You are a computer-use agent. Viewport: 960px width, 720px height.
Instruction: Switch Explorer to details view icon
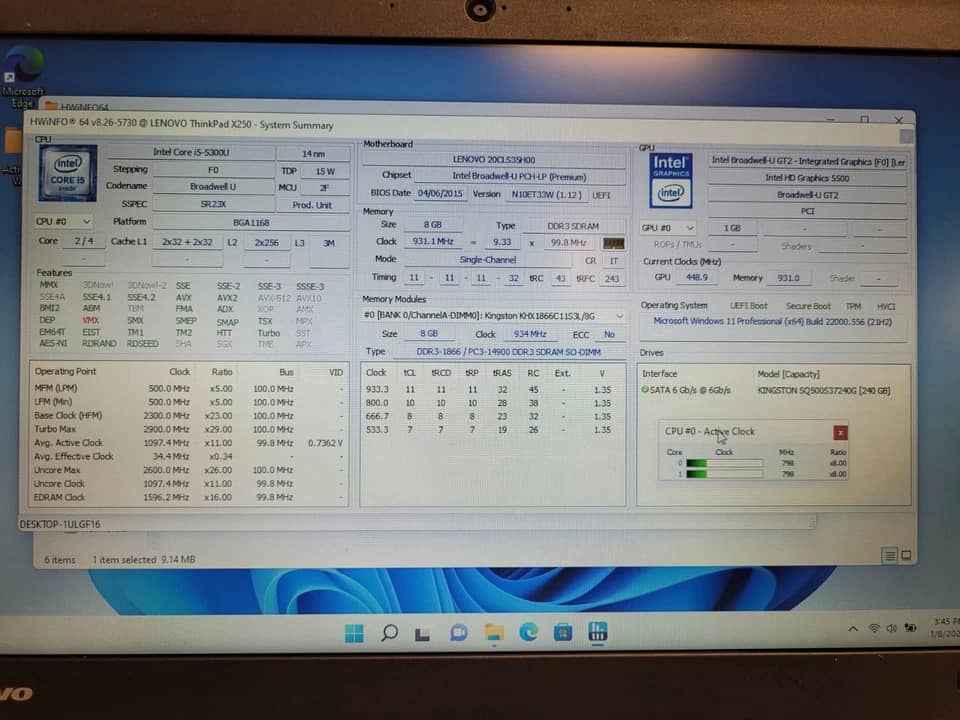pyautogui.click(x=889, y=555)
